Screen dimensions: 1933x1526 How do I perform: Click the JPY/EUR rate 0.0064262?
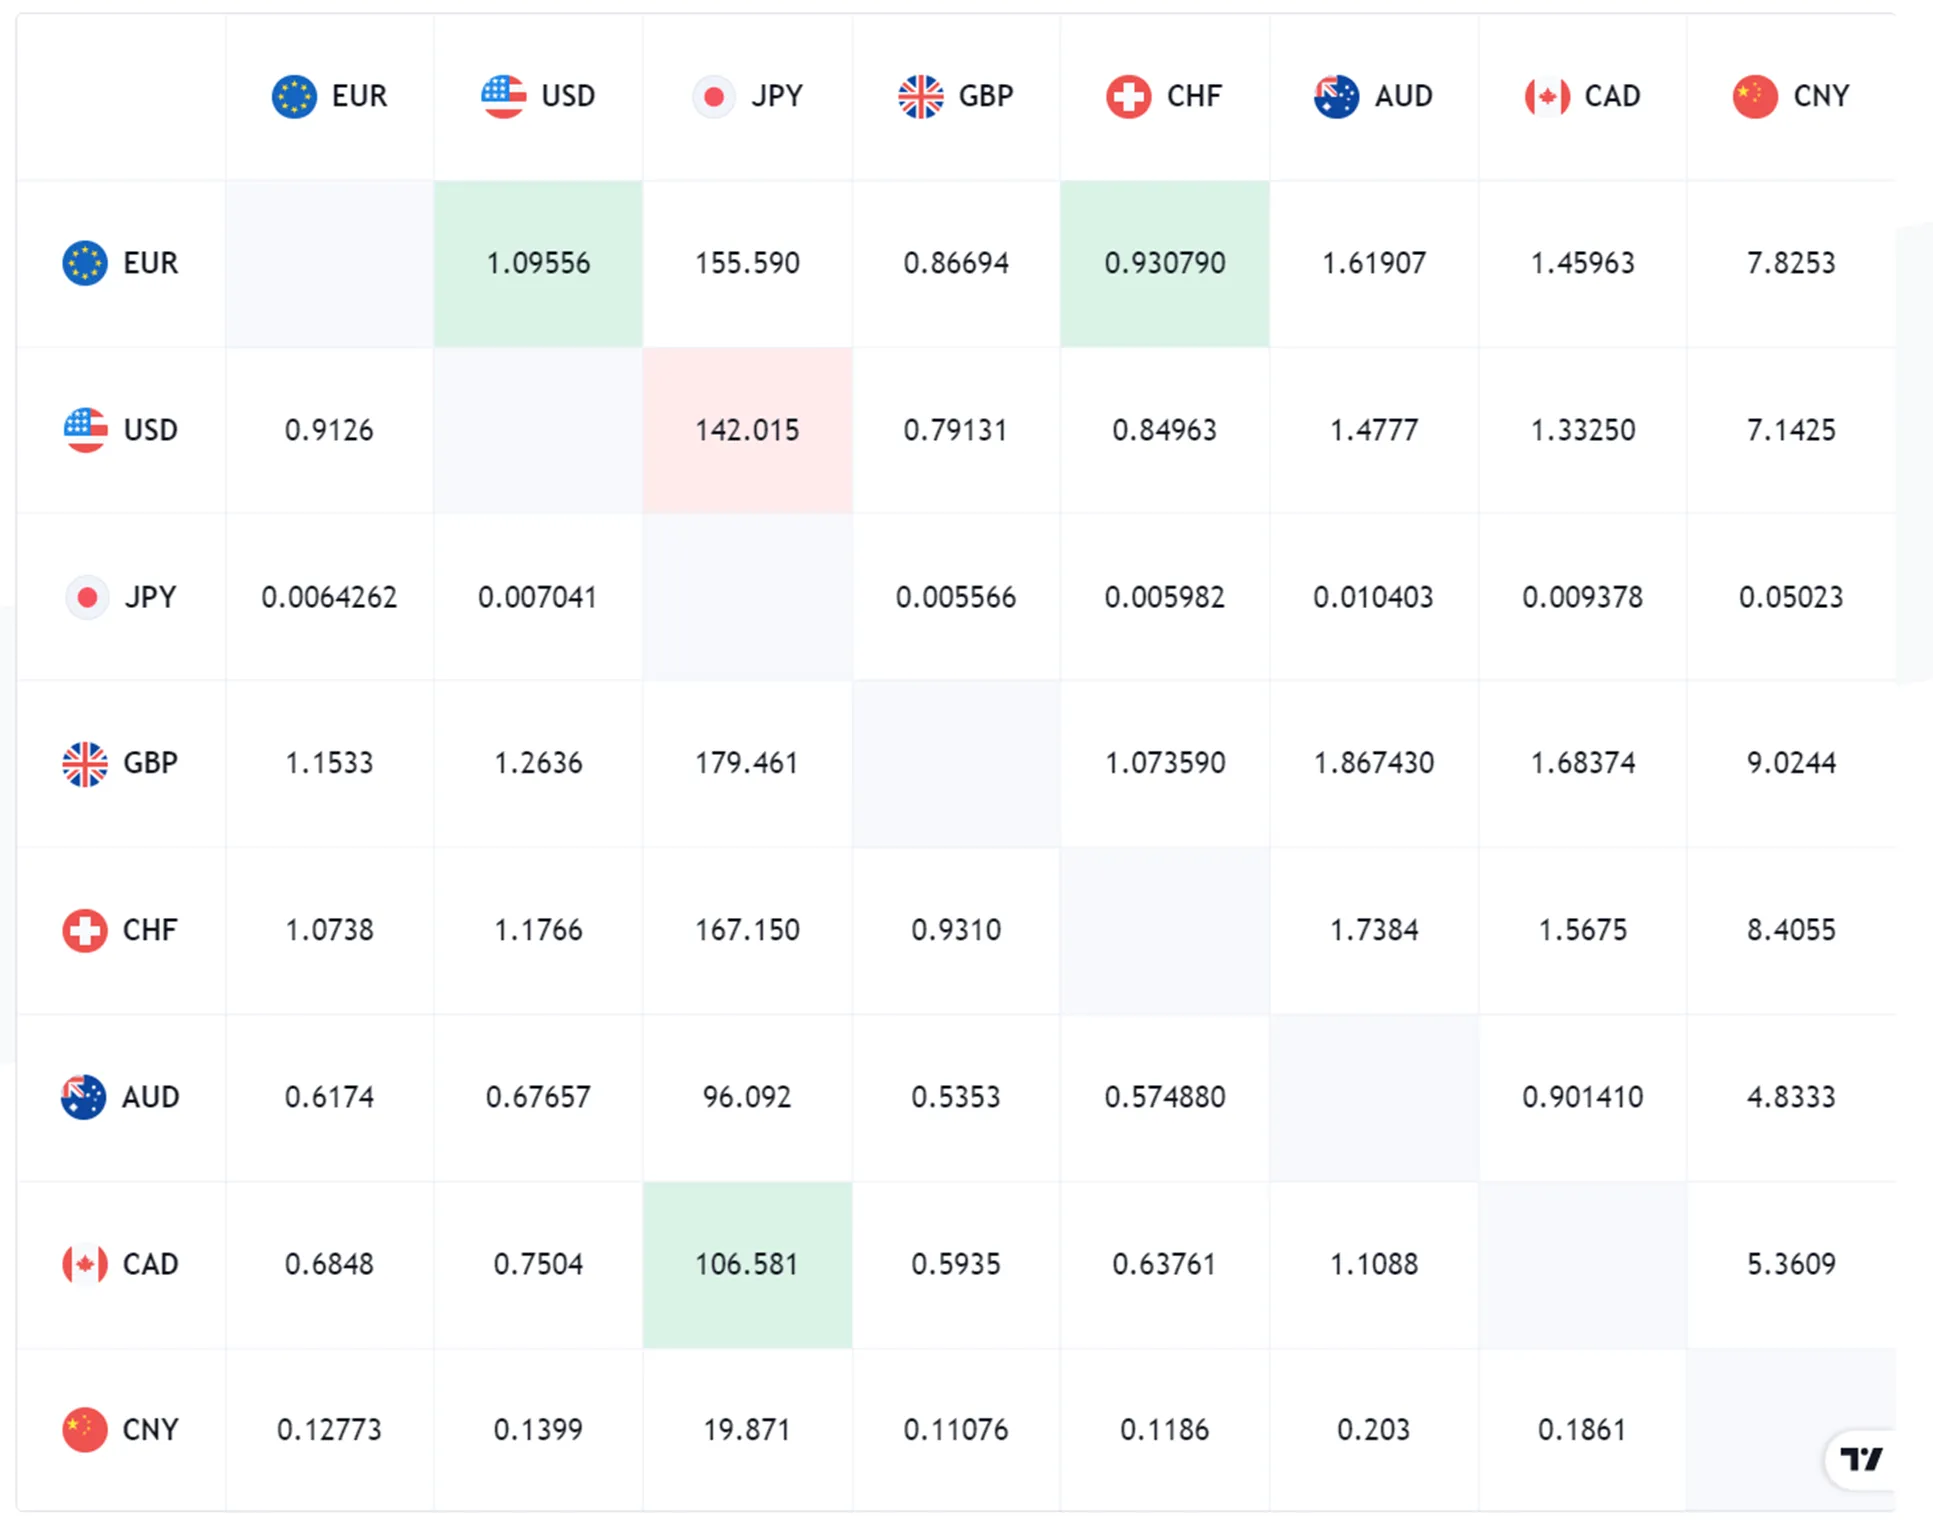click(329, 597)
